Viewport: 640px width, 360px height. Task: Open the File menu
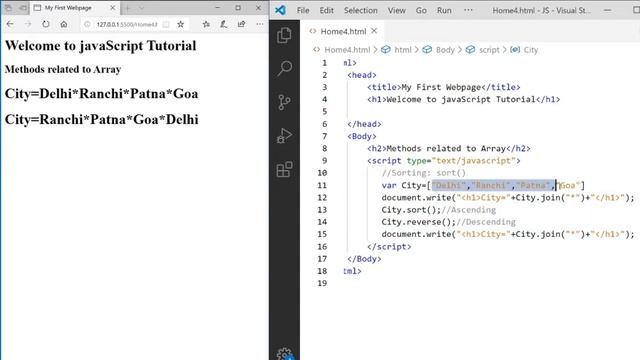coord(303,10)
